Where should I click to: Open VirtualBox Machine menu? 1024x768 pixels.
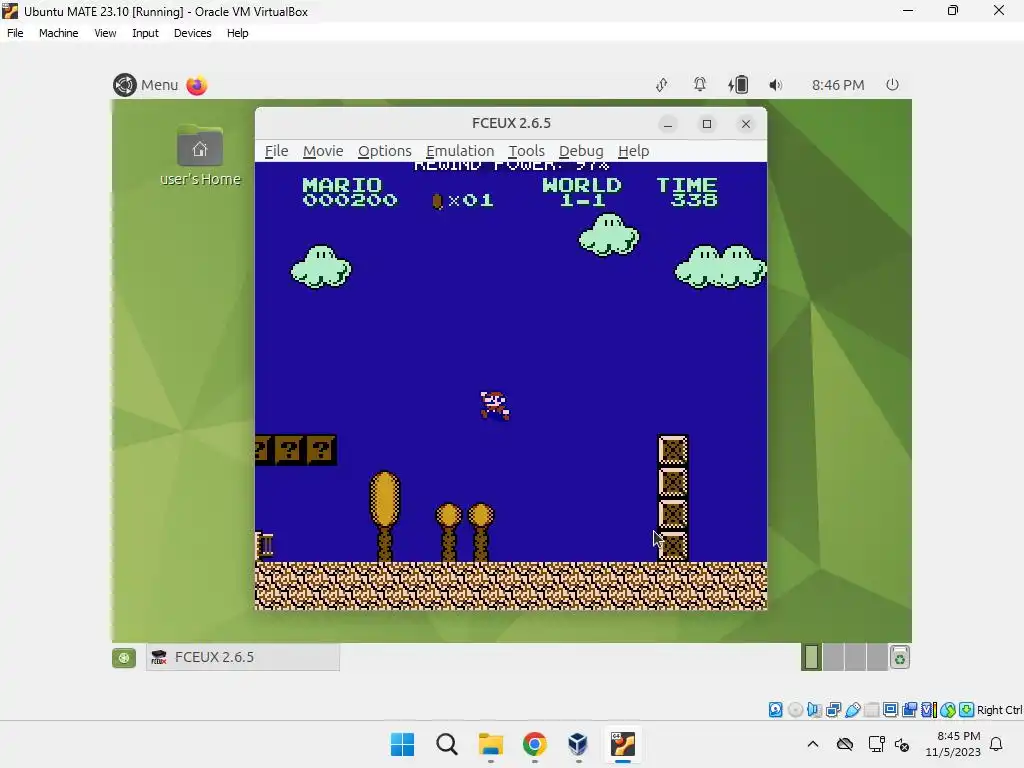tap(58, 33)
